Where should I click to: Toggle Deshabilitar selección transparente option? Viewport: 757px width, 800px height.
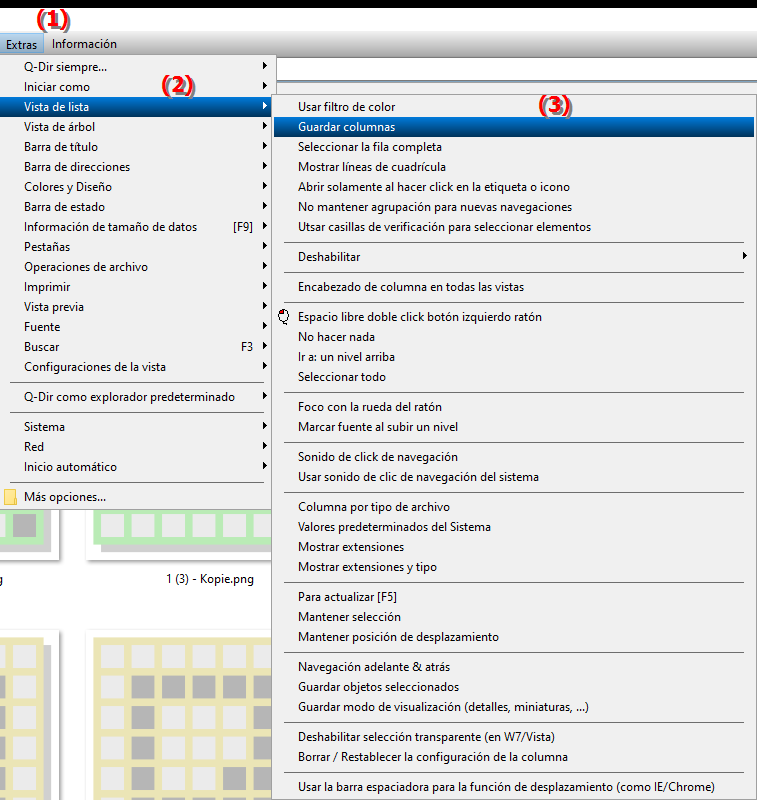514,737
